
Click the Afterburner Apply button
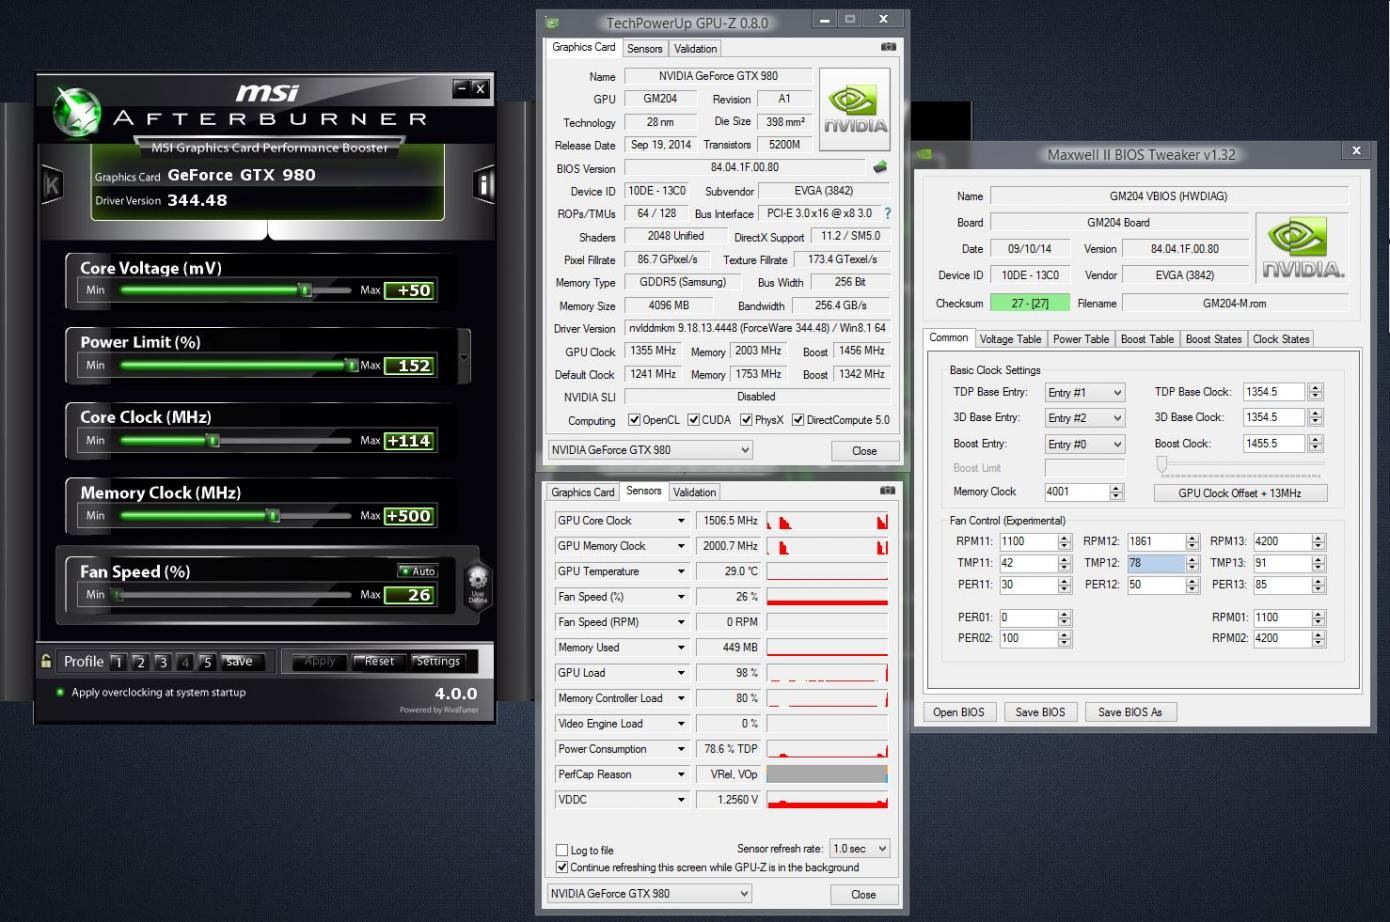[320, 661]
